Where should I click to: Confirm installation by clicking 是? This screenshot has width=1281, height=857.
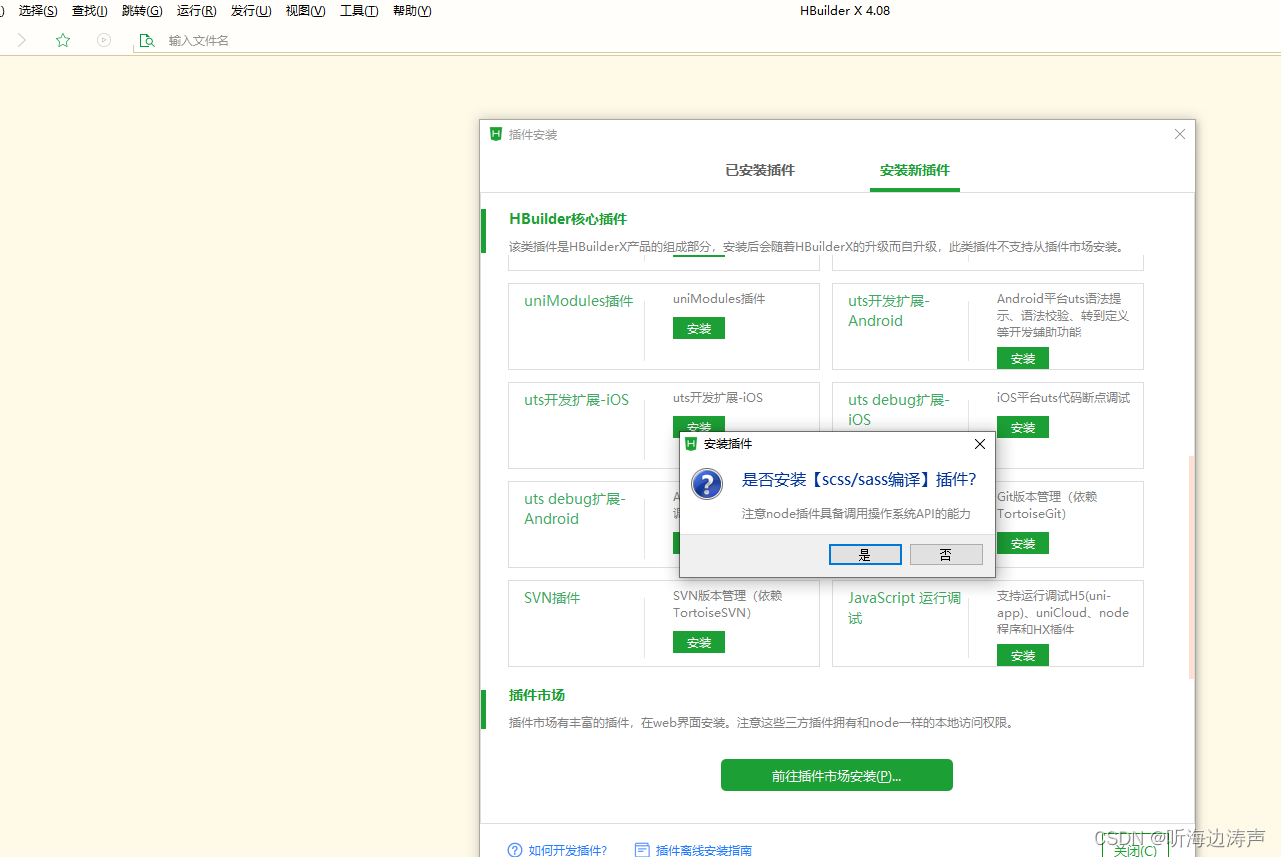(865, 555)
